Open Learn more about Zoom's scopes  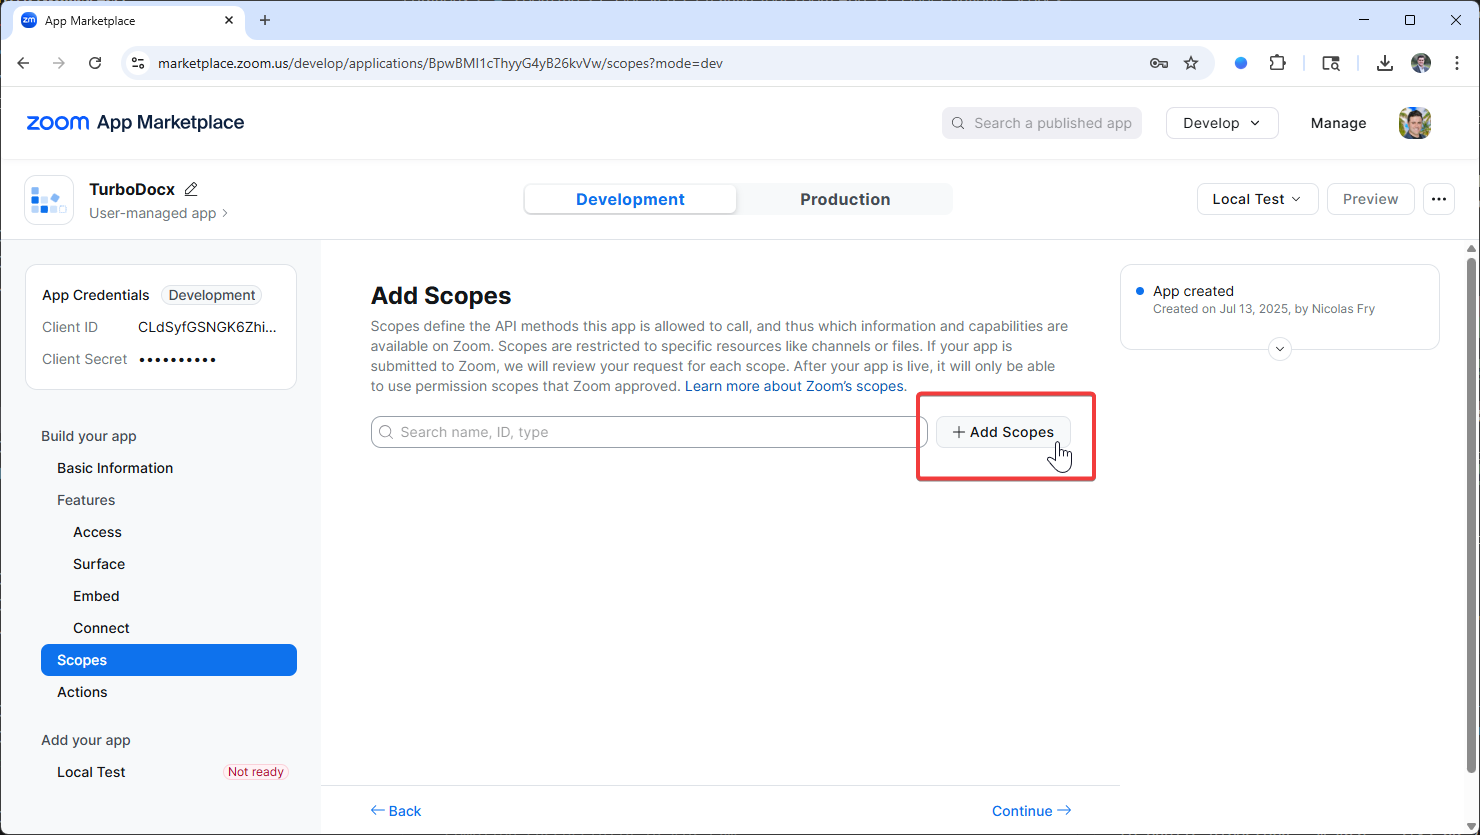click(796, 386)
